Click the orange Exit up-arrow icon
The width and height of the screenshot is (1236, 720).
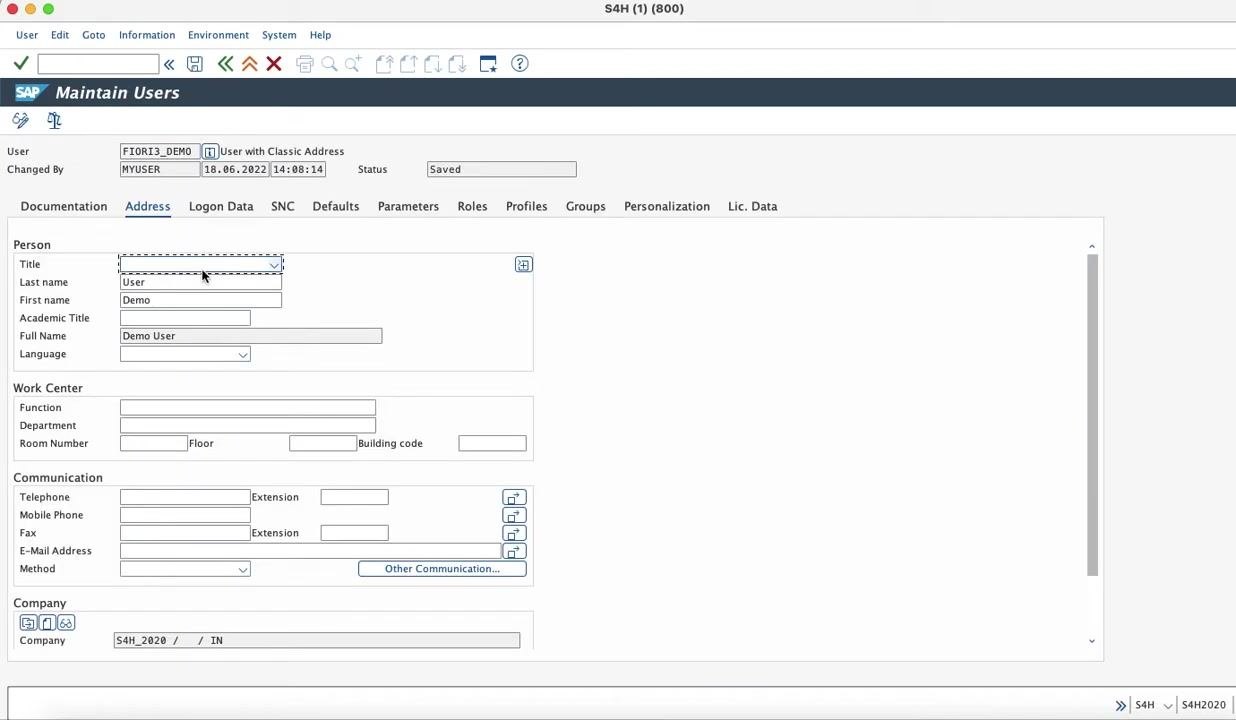(250, 64)
